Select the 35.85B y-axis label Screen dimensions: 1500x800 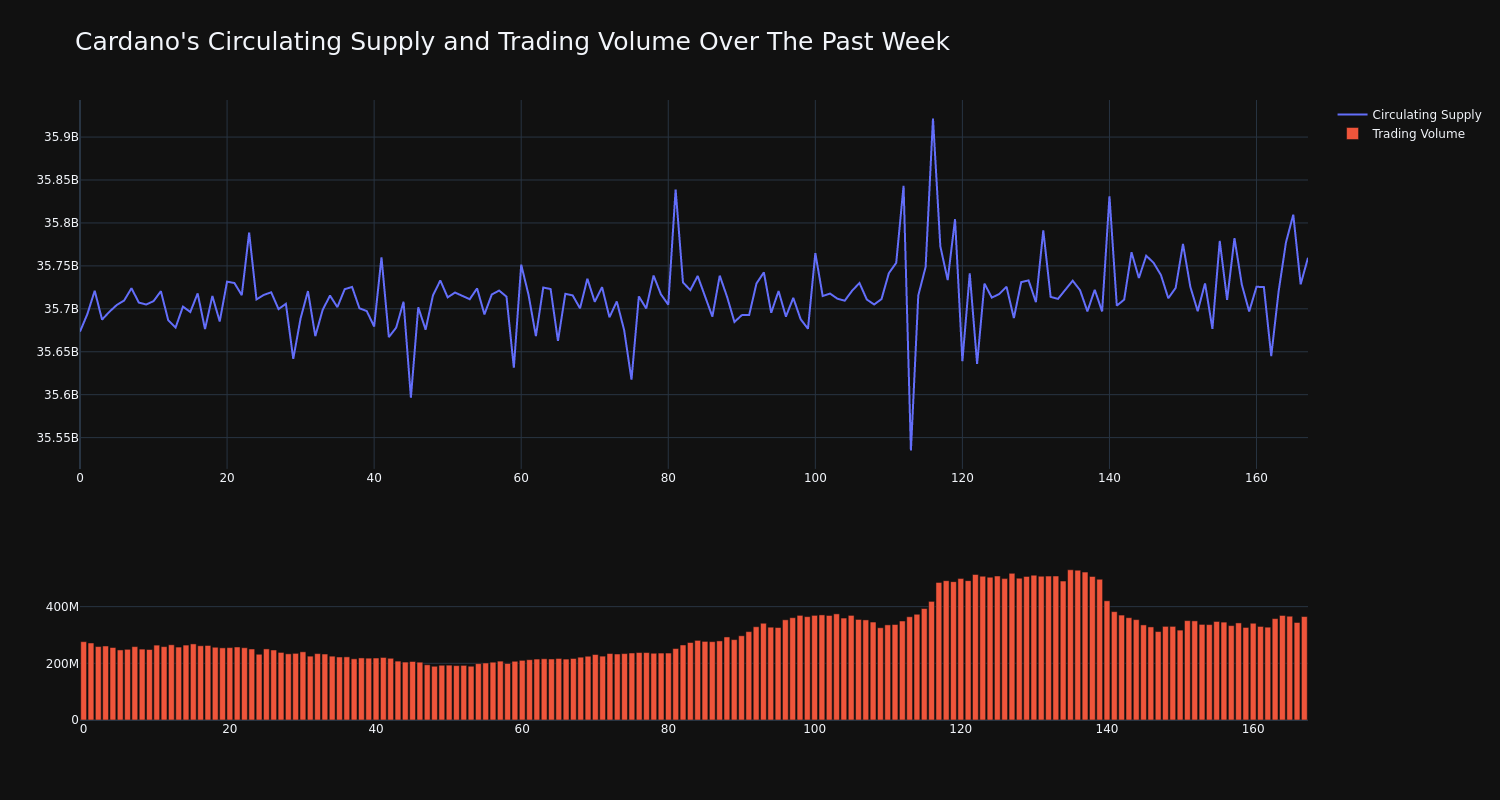[57, 180]
